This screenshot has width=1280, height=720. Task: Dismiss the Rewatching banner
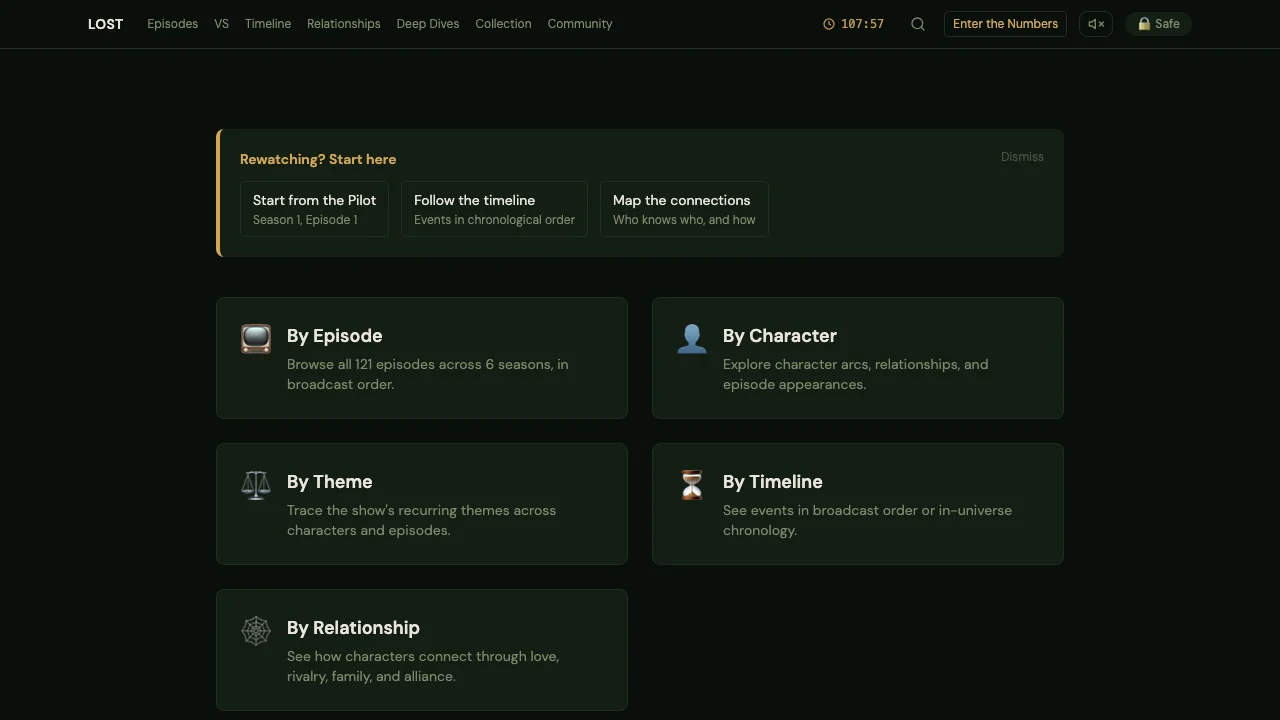(1022, 157)
